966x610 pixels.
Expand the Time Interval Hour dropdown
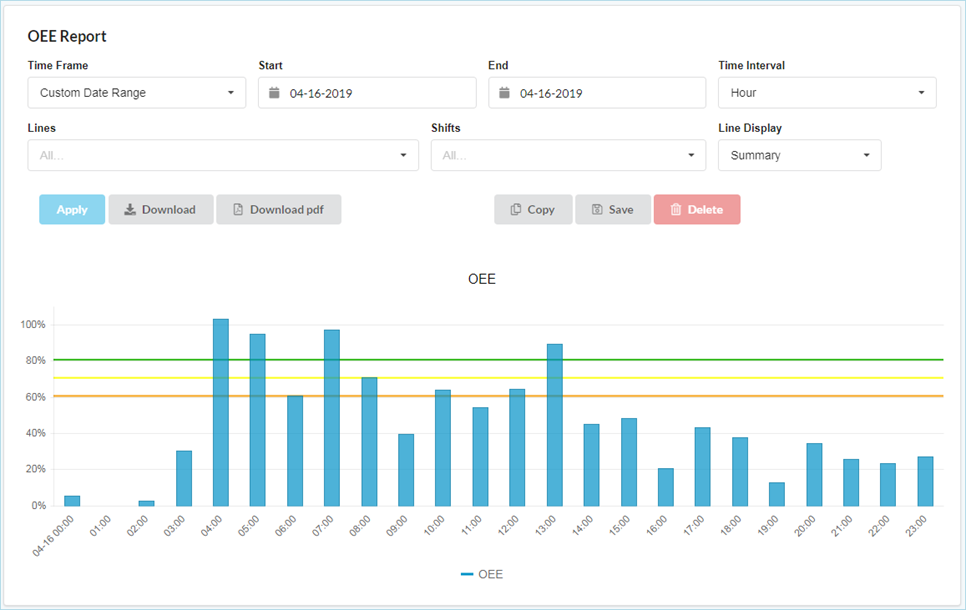point(827,93)
